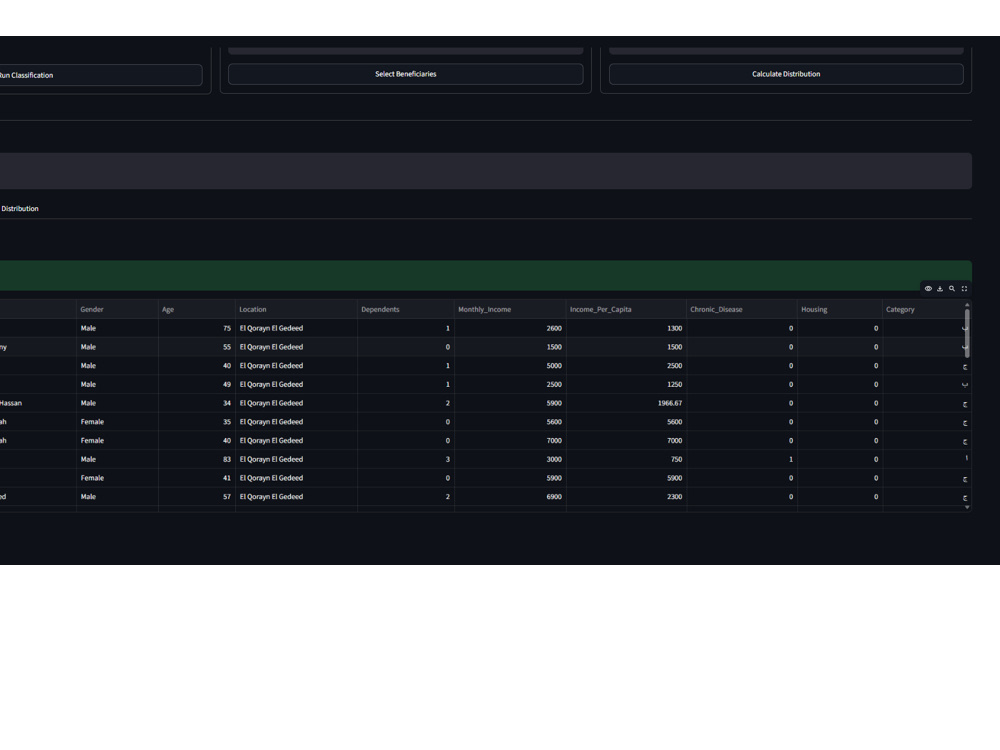This screenshot has height=750, width=1000.
Task: Select Income_Per_Capita cell 1250
Action: point(626,385)
